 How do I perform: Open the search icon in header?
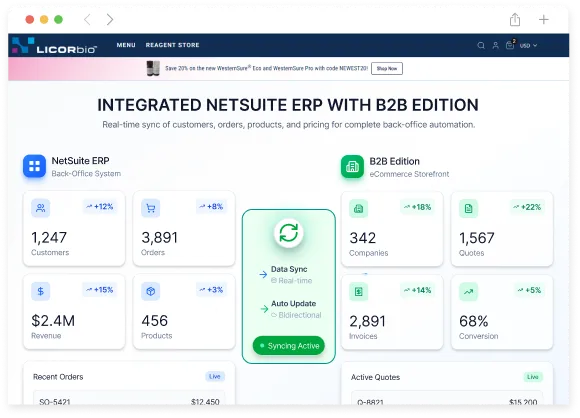[481, 45]
